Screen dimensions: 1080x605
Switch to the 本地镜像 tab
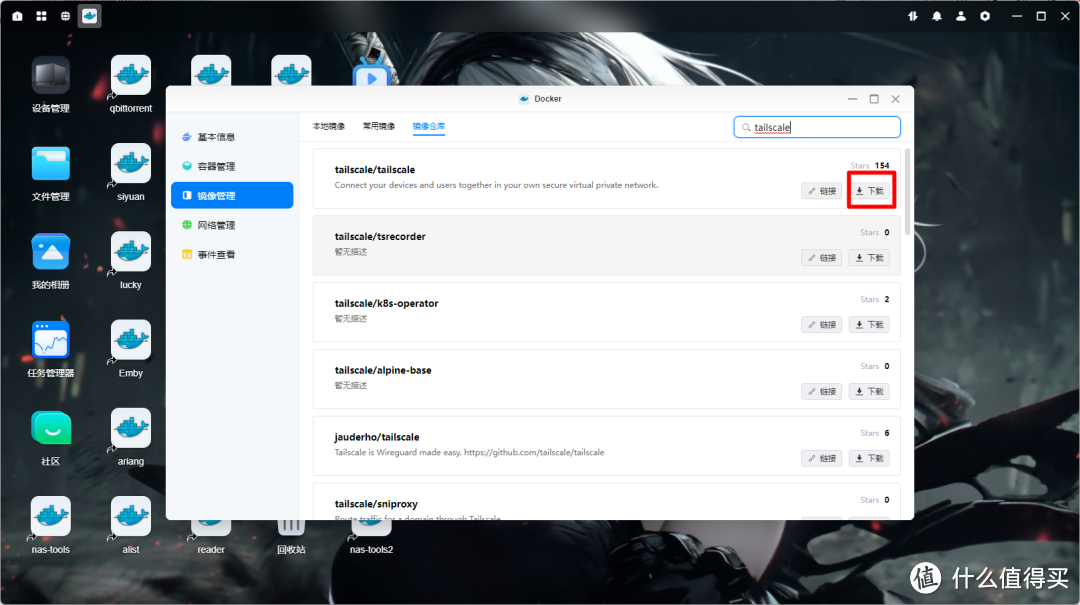tap(329, 127)
